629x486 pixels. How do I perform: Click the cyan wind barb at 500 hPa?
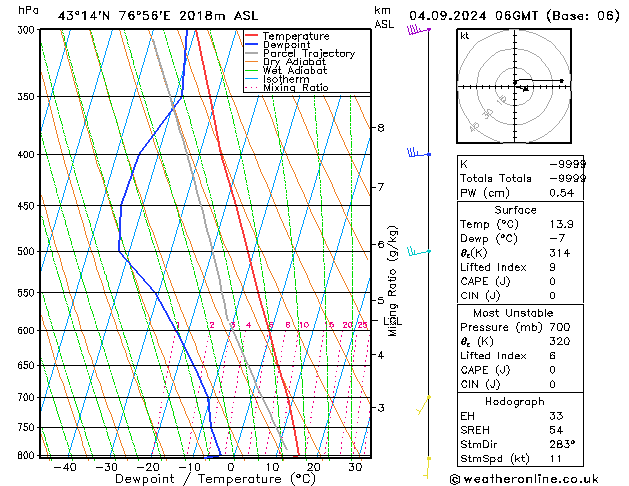click(x=419, y=251)
